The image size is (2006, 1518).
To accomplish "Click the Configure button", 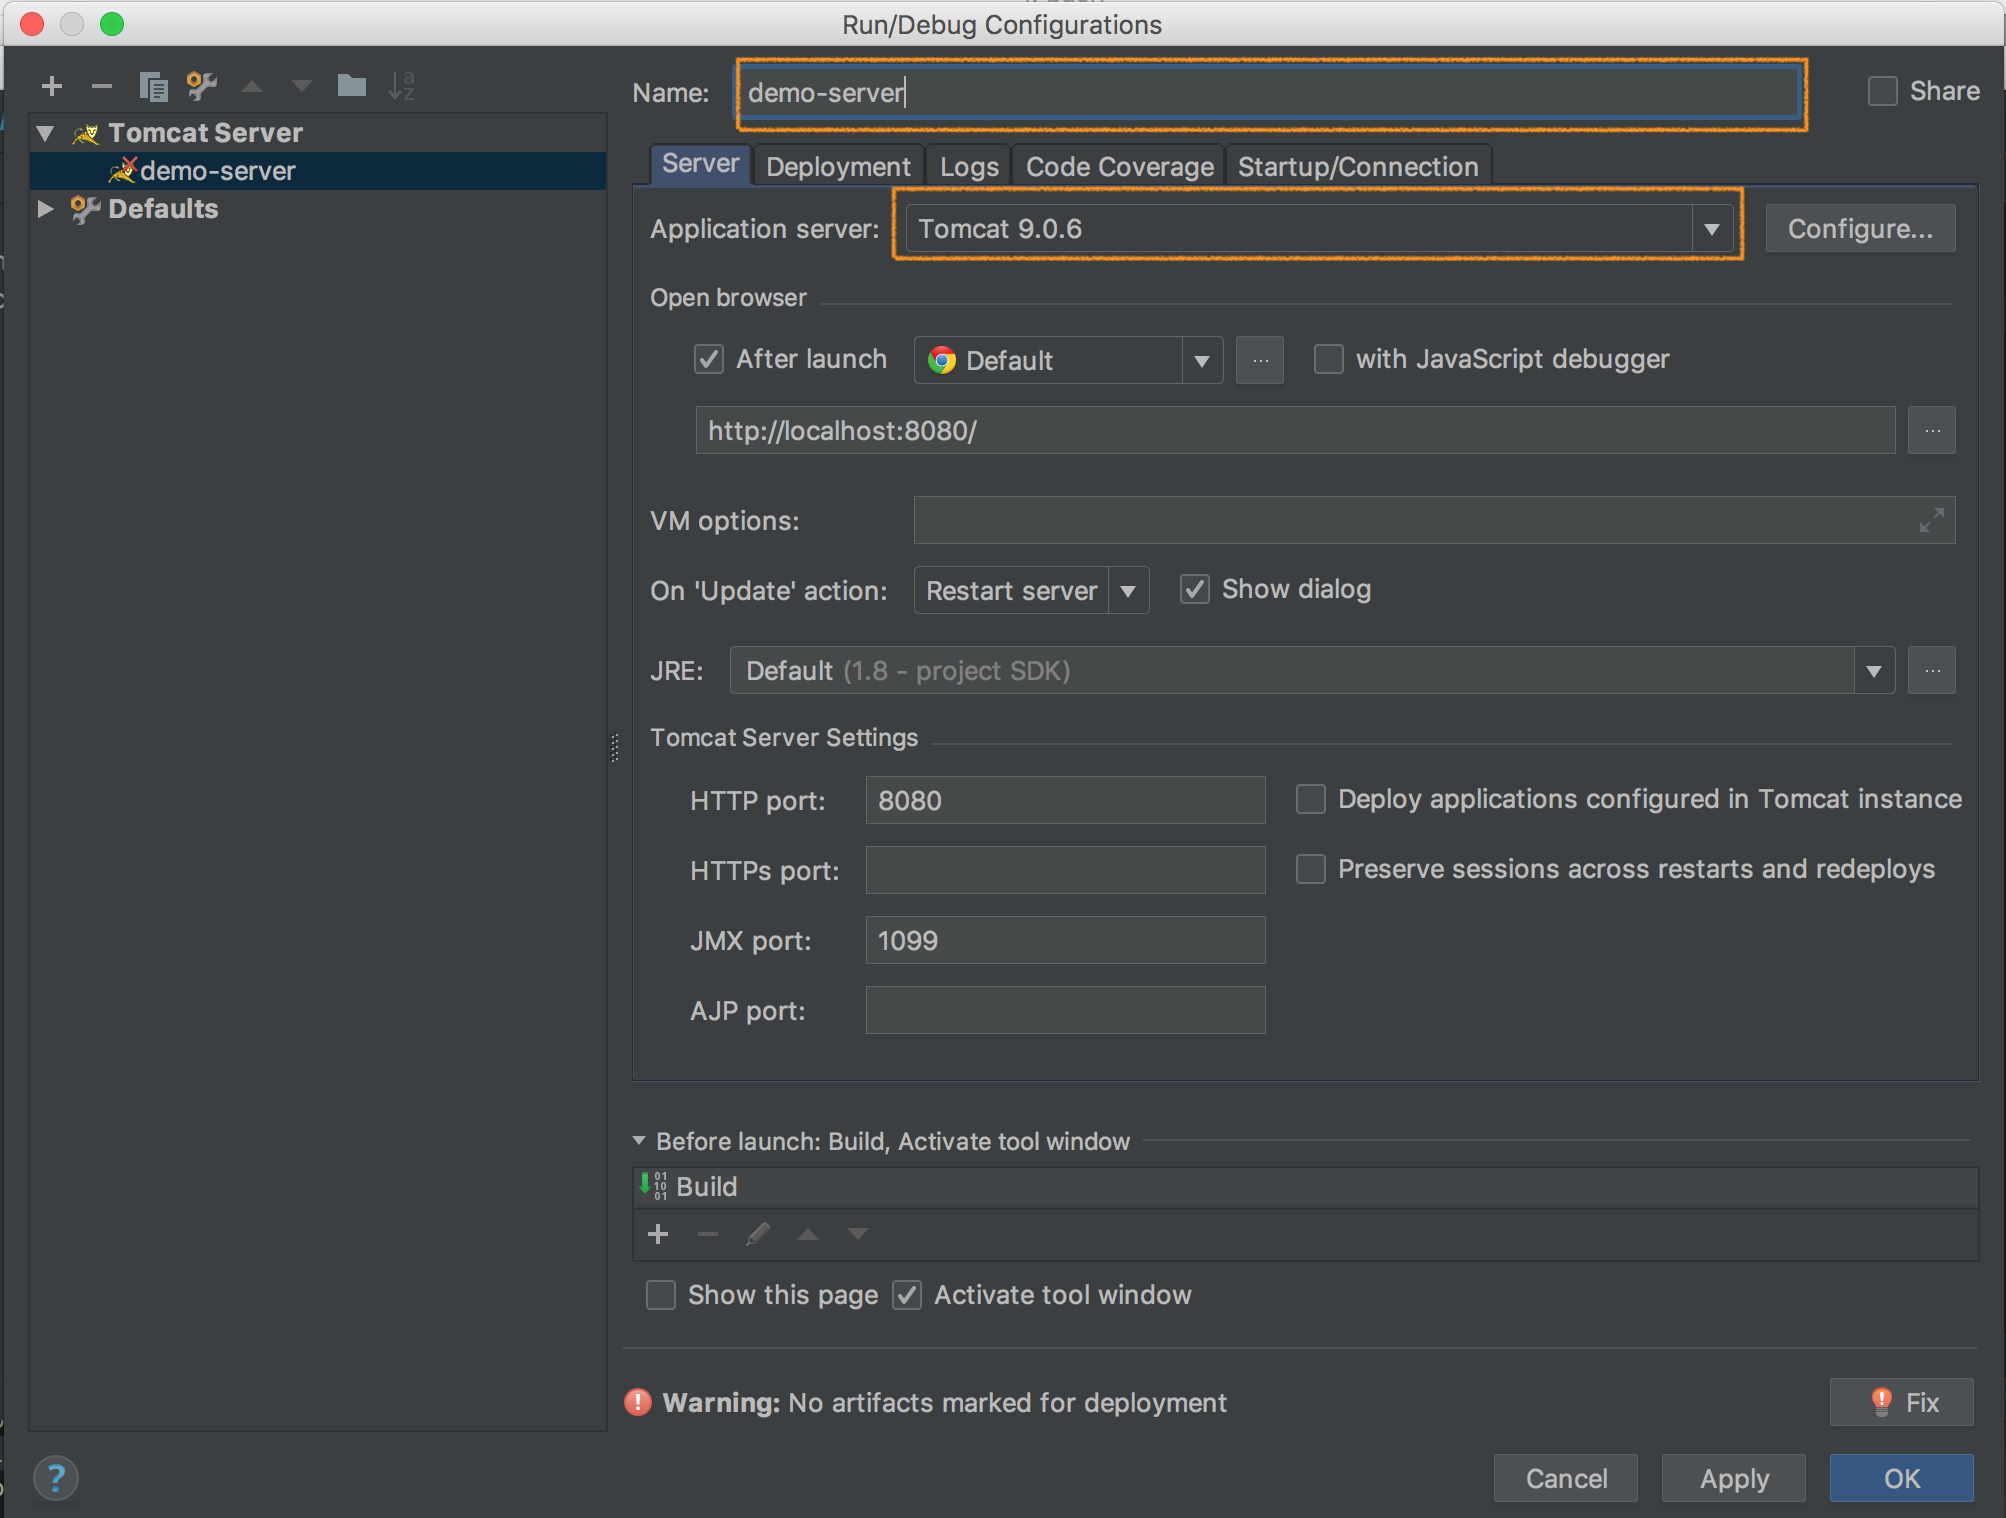I will click(1859, 228).
